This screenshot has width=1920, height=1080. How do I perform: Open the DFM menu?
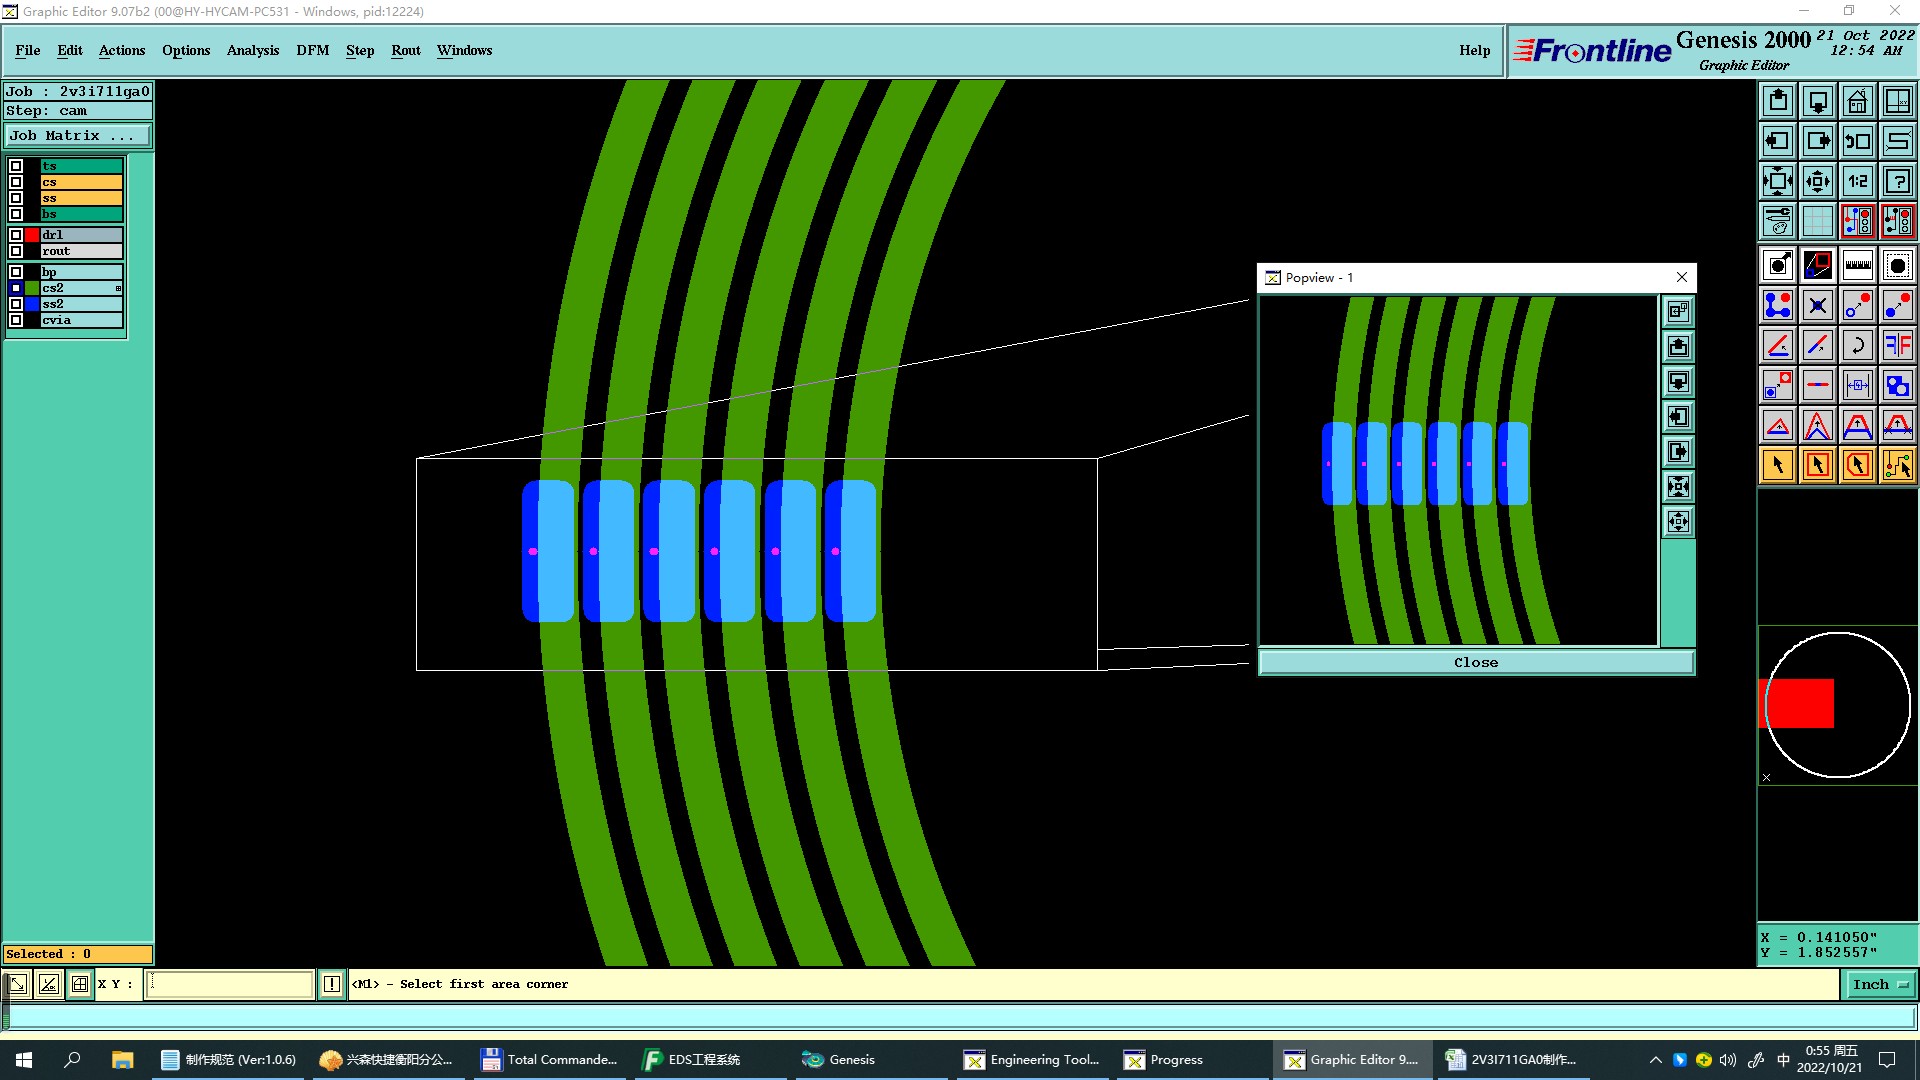[312, 50]
